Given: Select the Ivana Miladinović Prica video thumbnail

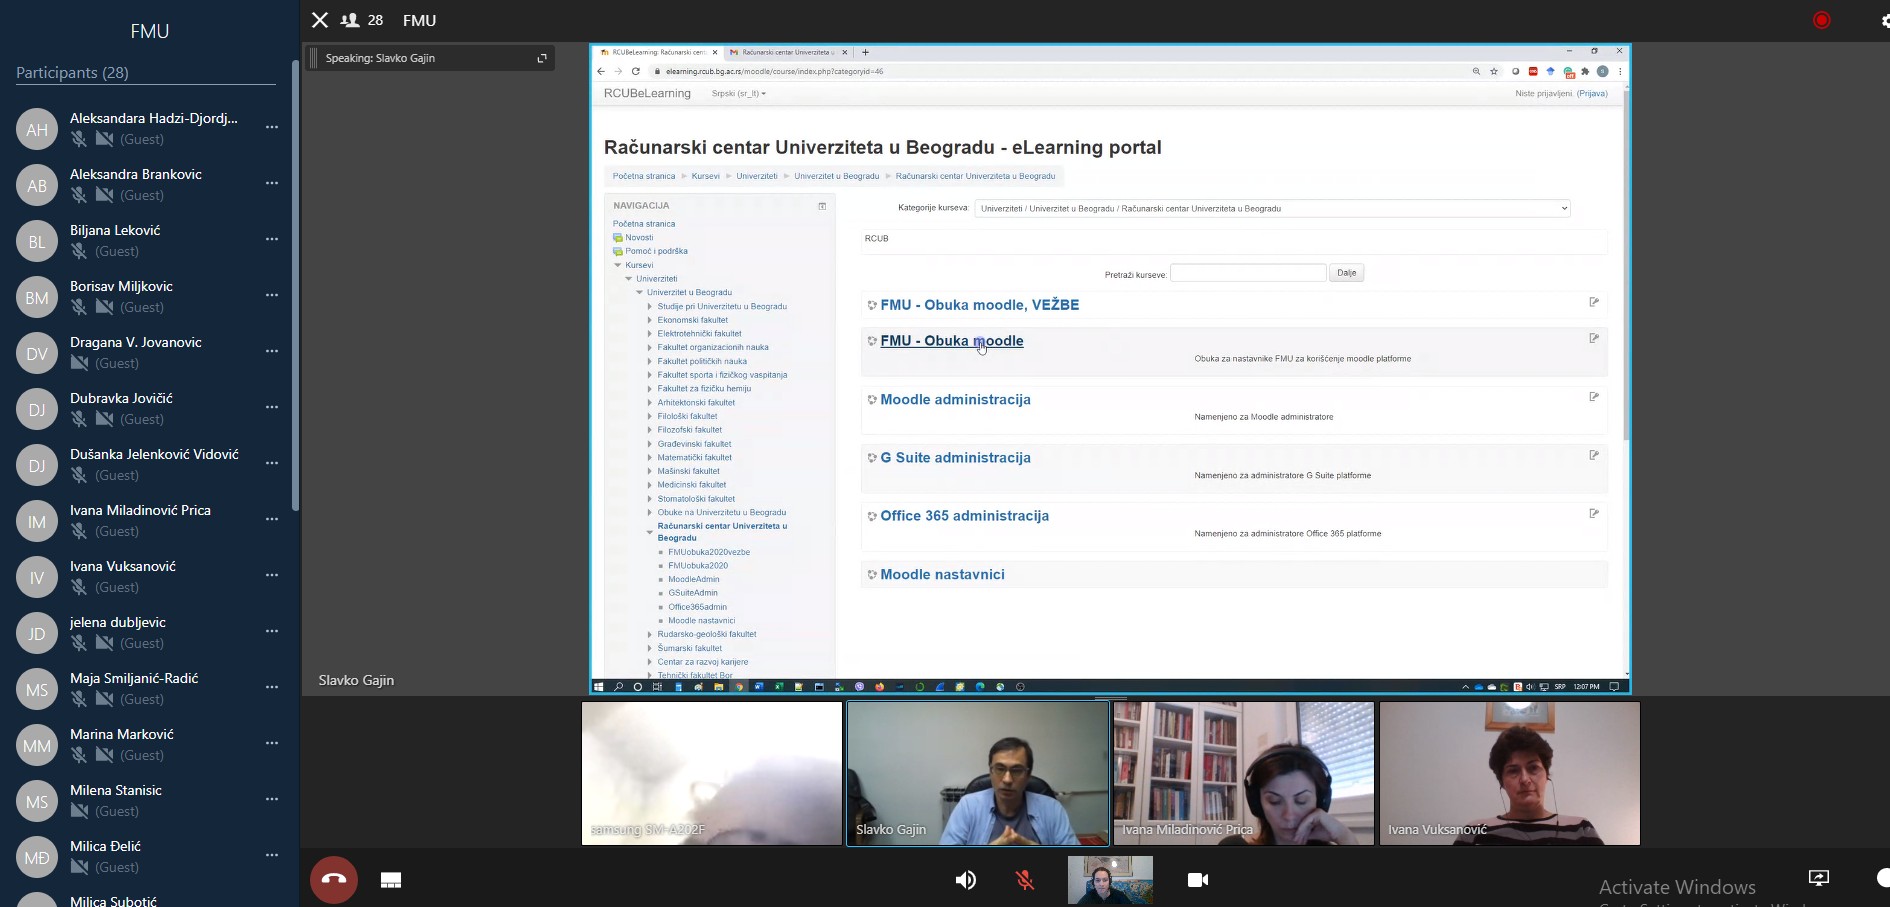Looking at the screenshot, I should click(x=1244, y=773).
